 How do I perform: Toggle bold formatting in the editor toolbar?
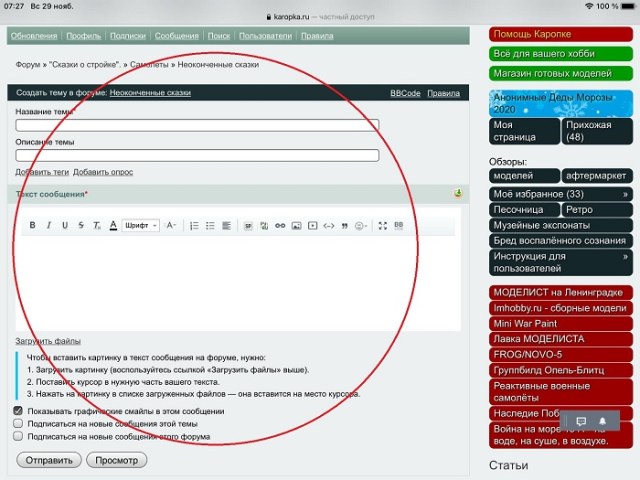click(32, 226)
